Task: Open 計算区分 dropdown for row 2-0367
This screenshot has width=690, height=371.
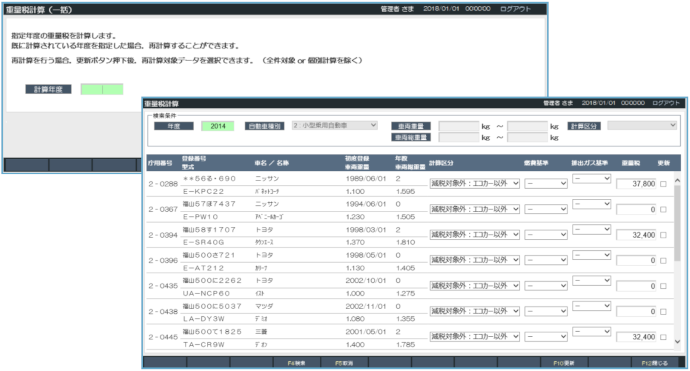Action: 475,209
